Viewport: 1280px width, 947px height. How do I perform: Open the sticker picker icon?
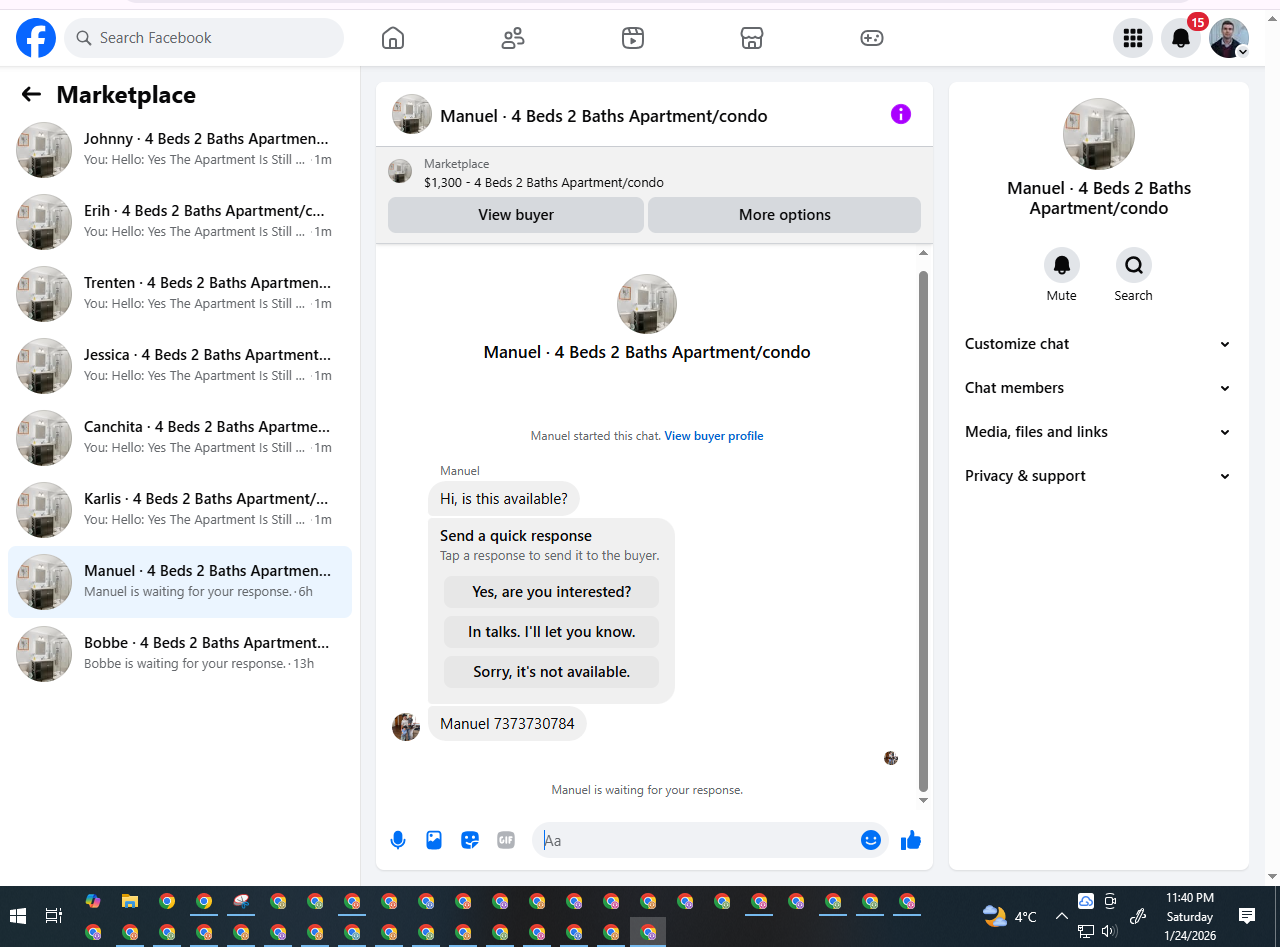470,840
